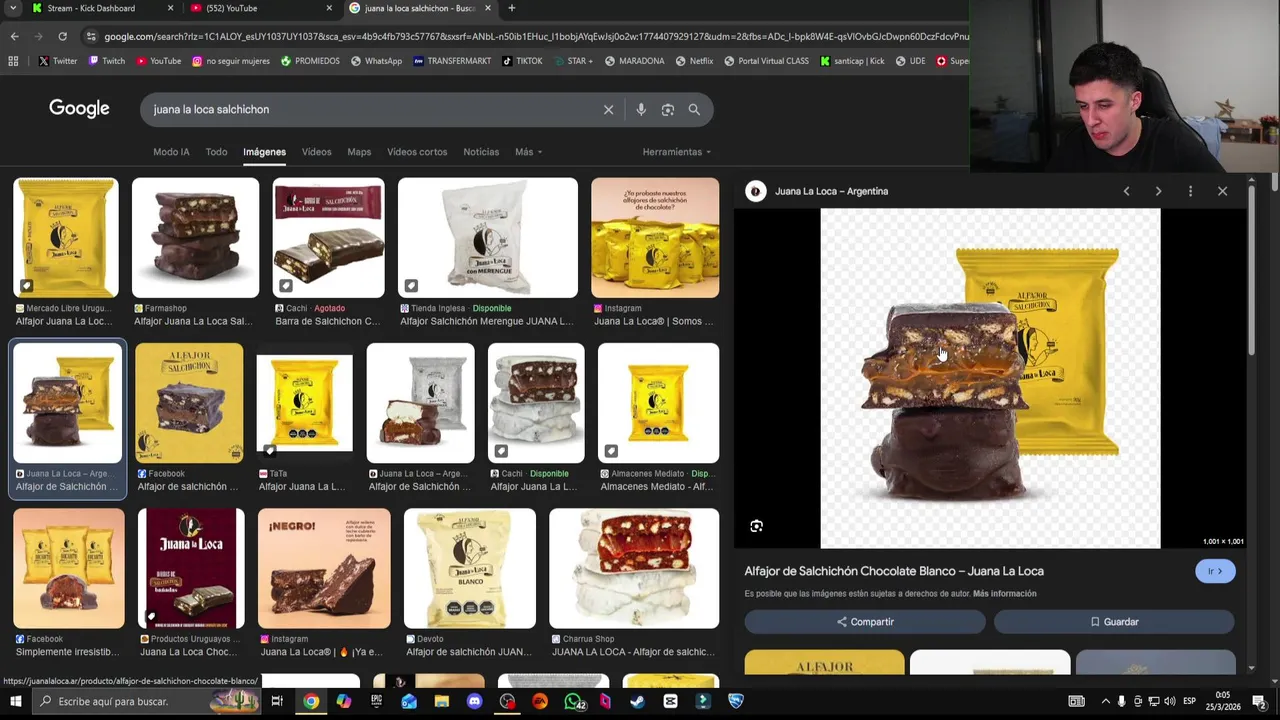Viewport: 1280px width, 720px height.
Task: Switch to the Videos cortos tab
Action: (x=417, y=152)
